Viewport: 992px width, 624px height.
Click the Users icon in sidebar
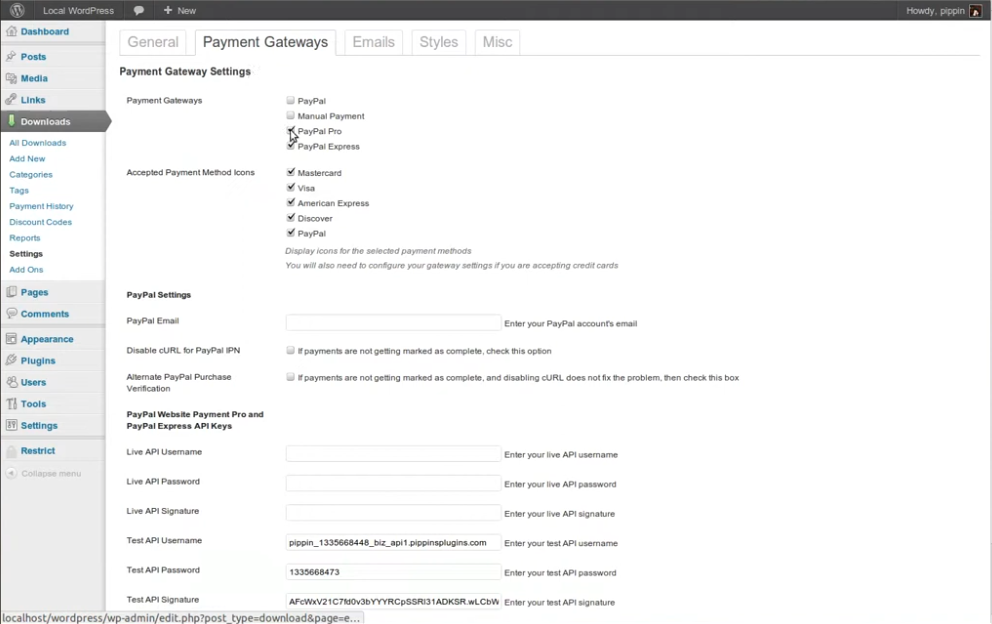[x=12, y=382]
